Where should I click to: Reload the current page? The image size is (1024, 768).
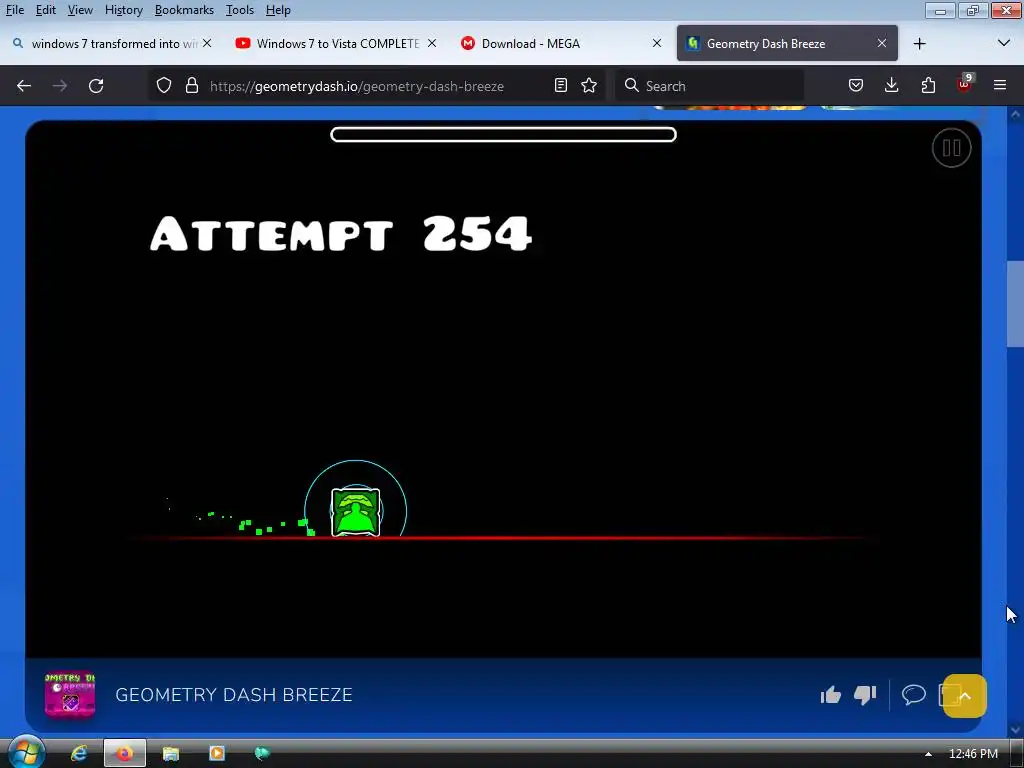(x=96, y=86)
